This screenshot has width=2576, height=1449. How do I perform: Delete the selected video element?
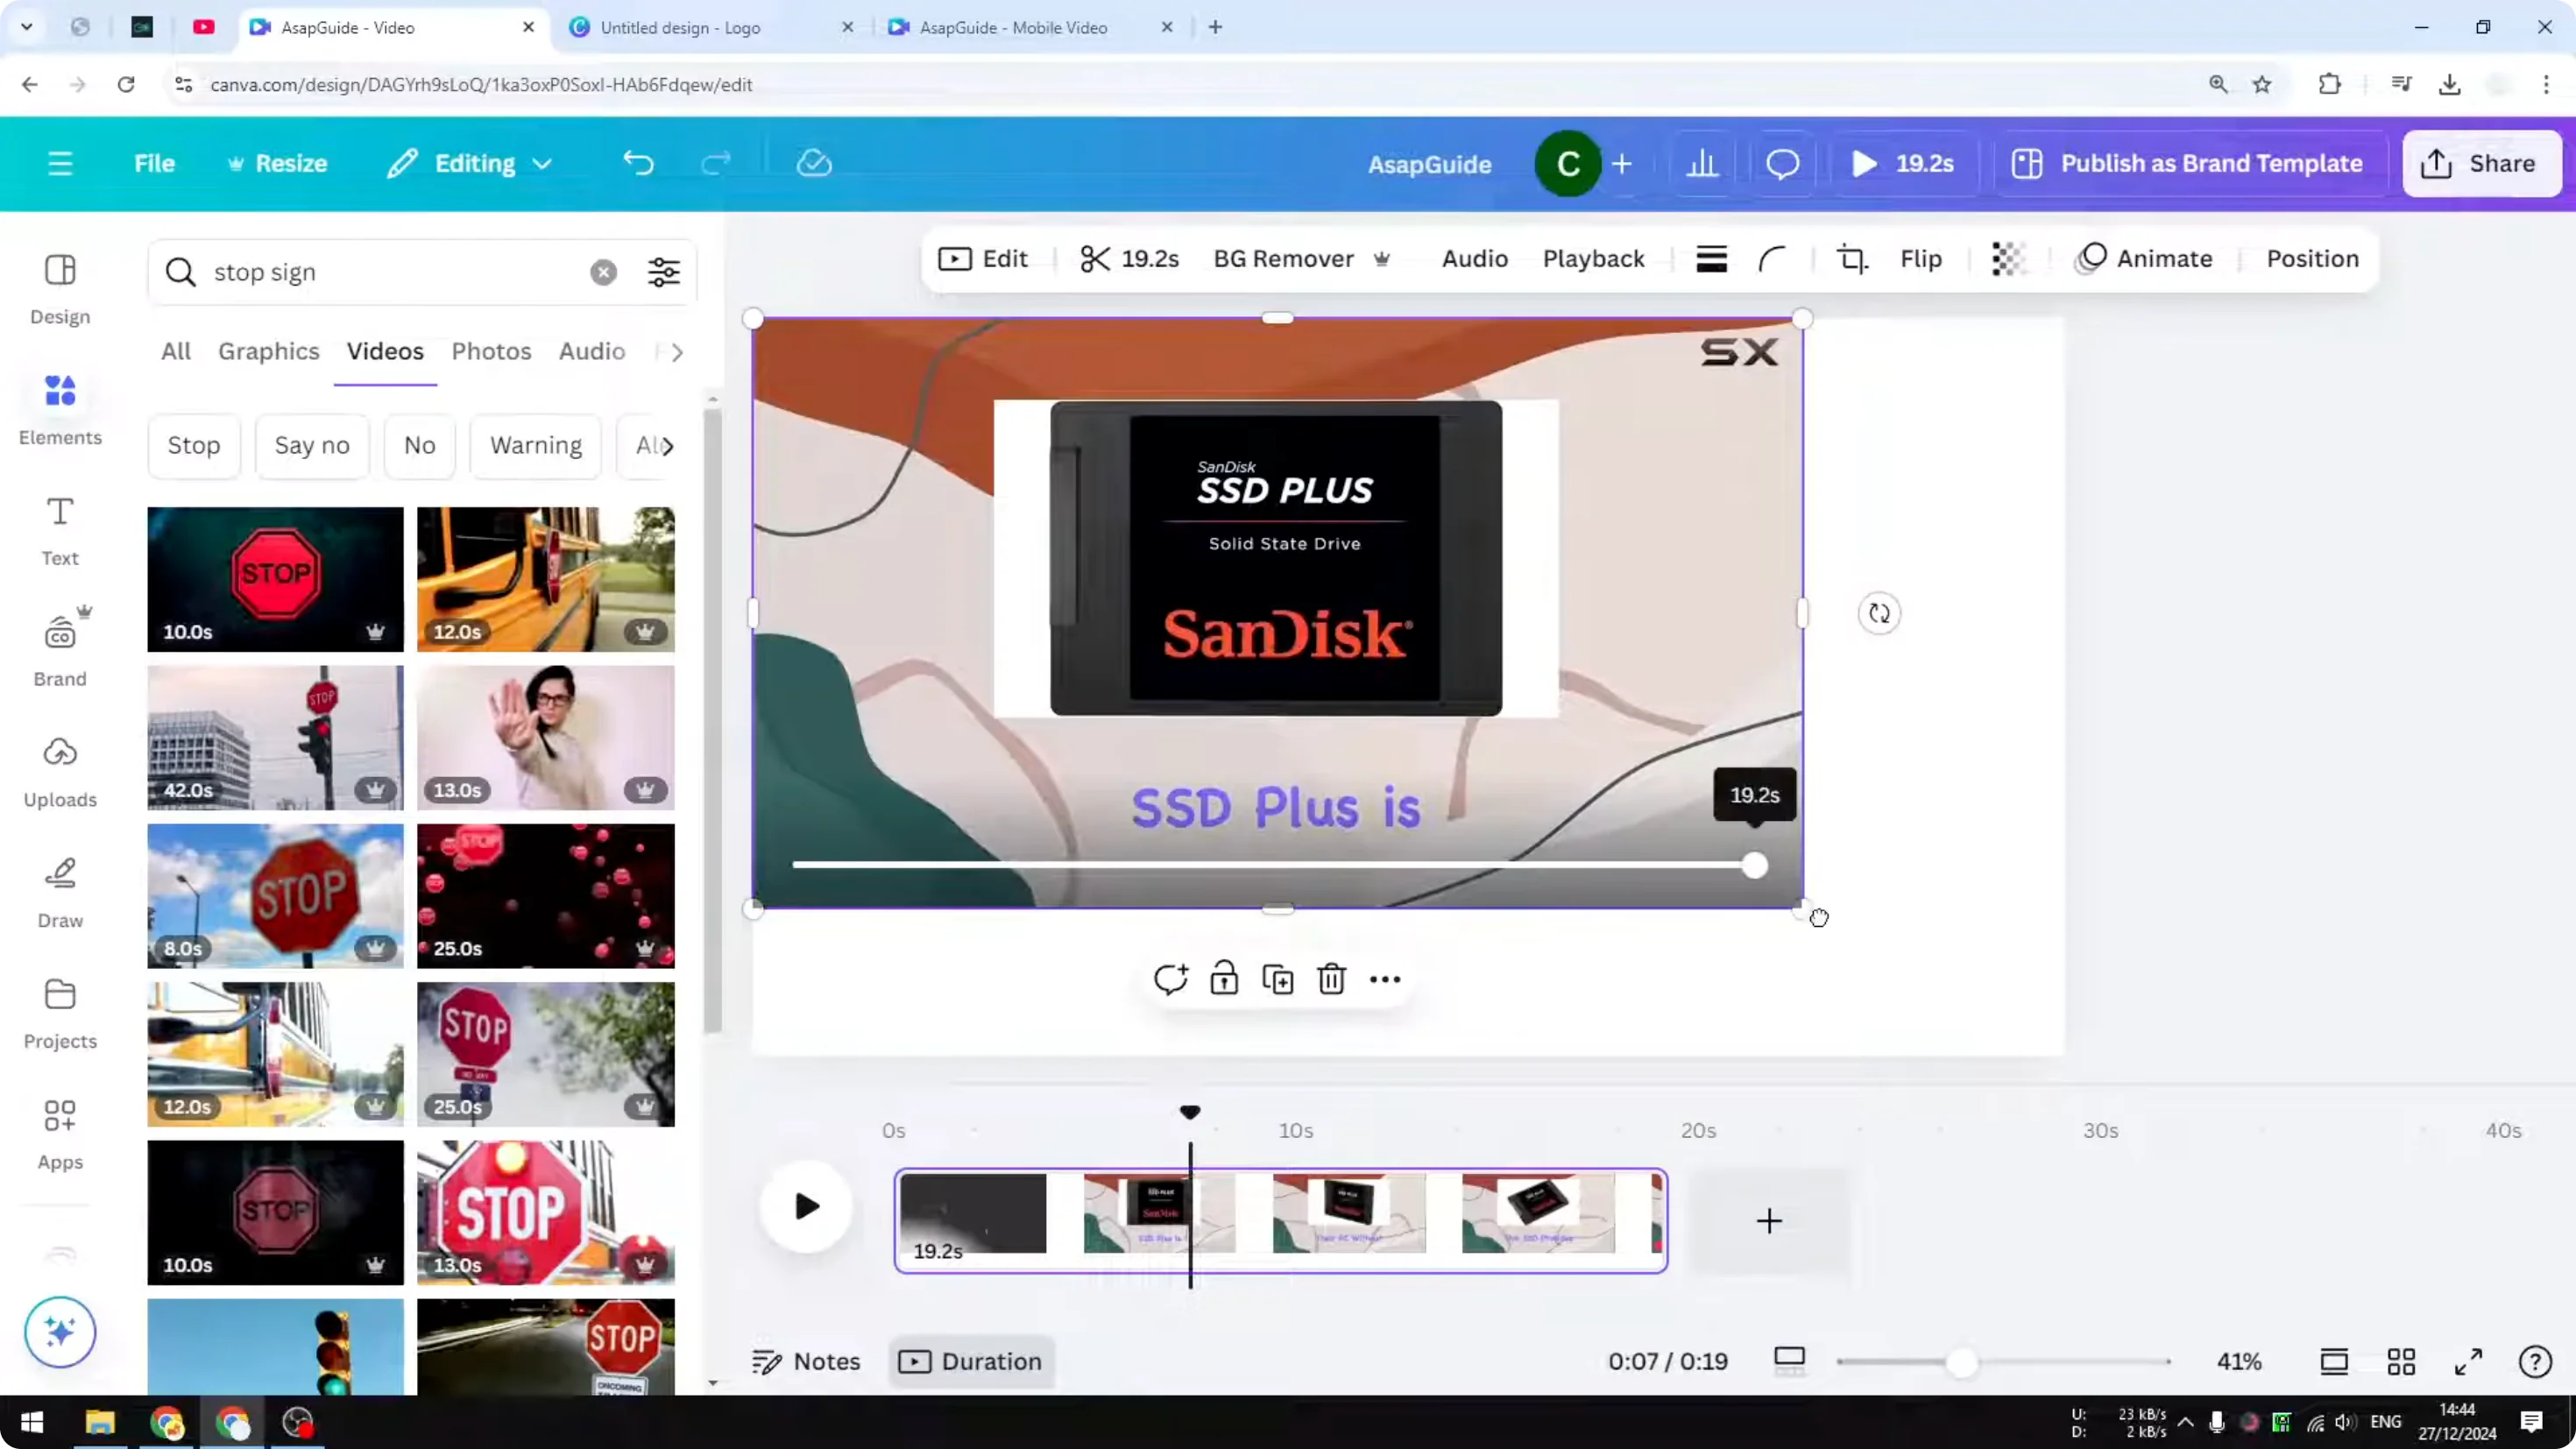[1330, 978]
